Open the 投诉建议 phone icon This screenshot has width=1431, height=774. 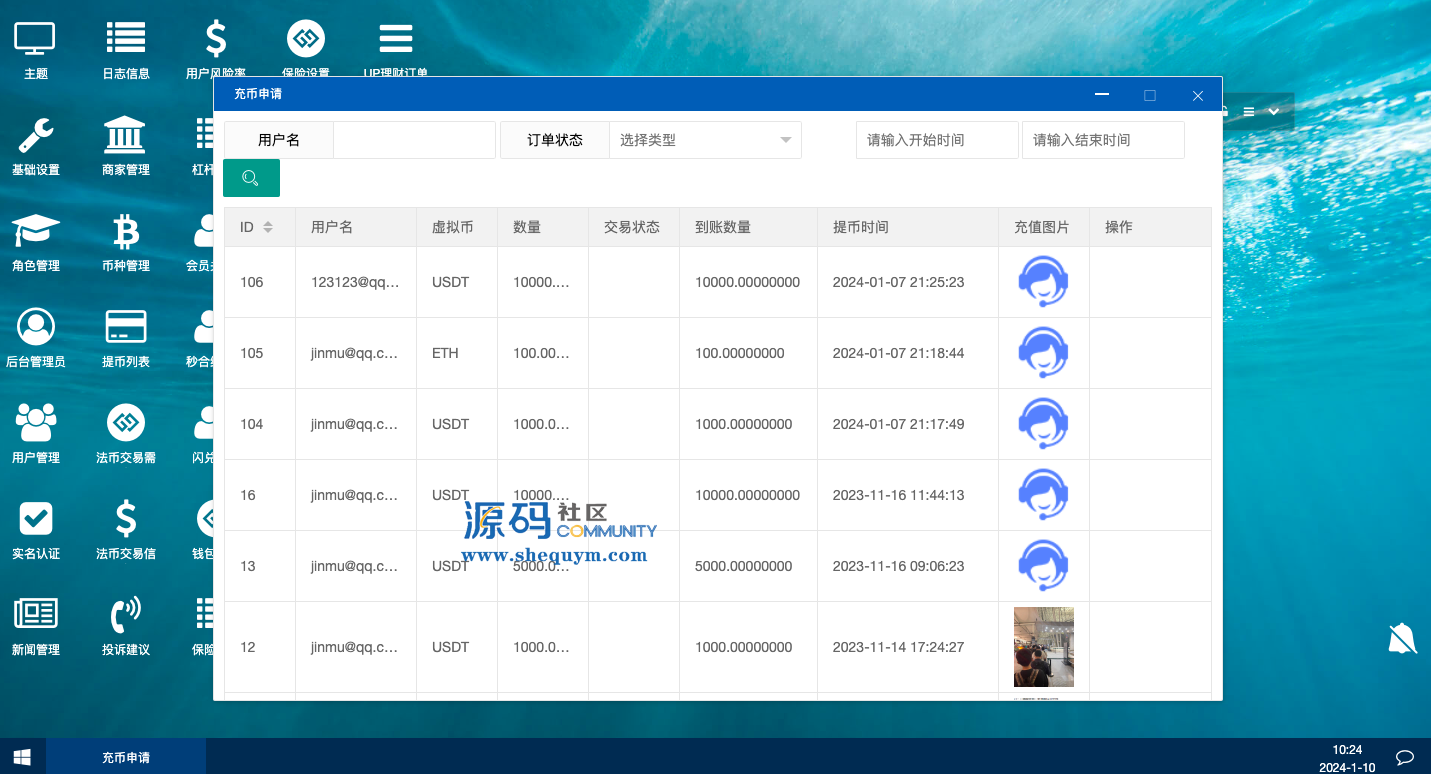click(x=125, y=615)
